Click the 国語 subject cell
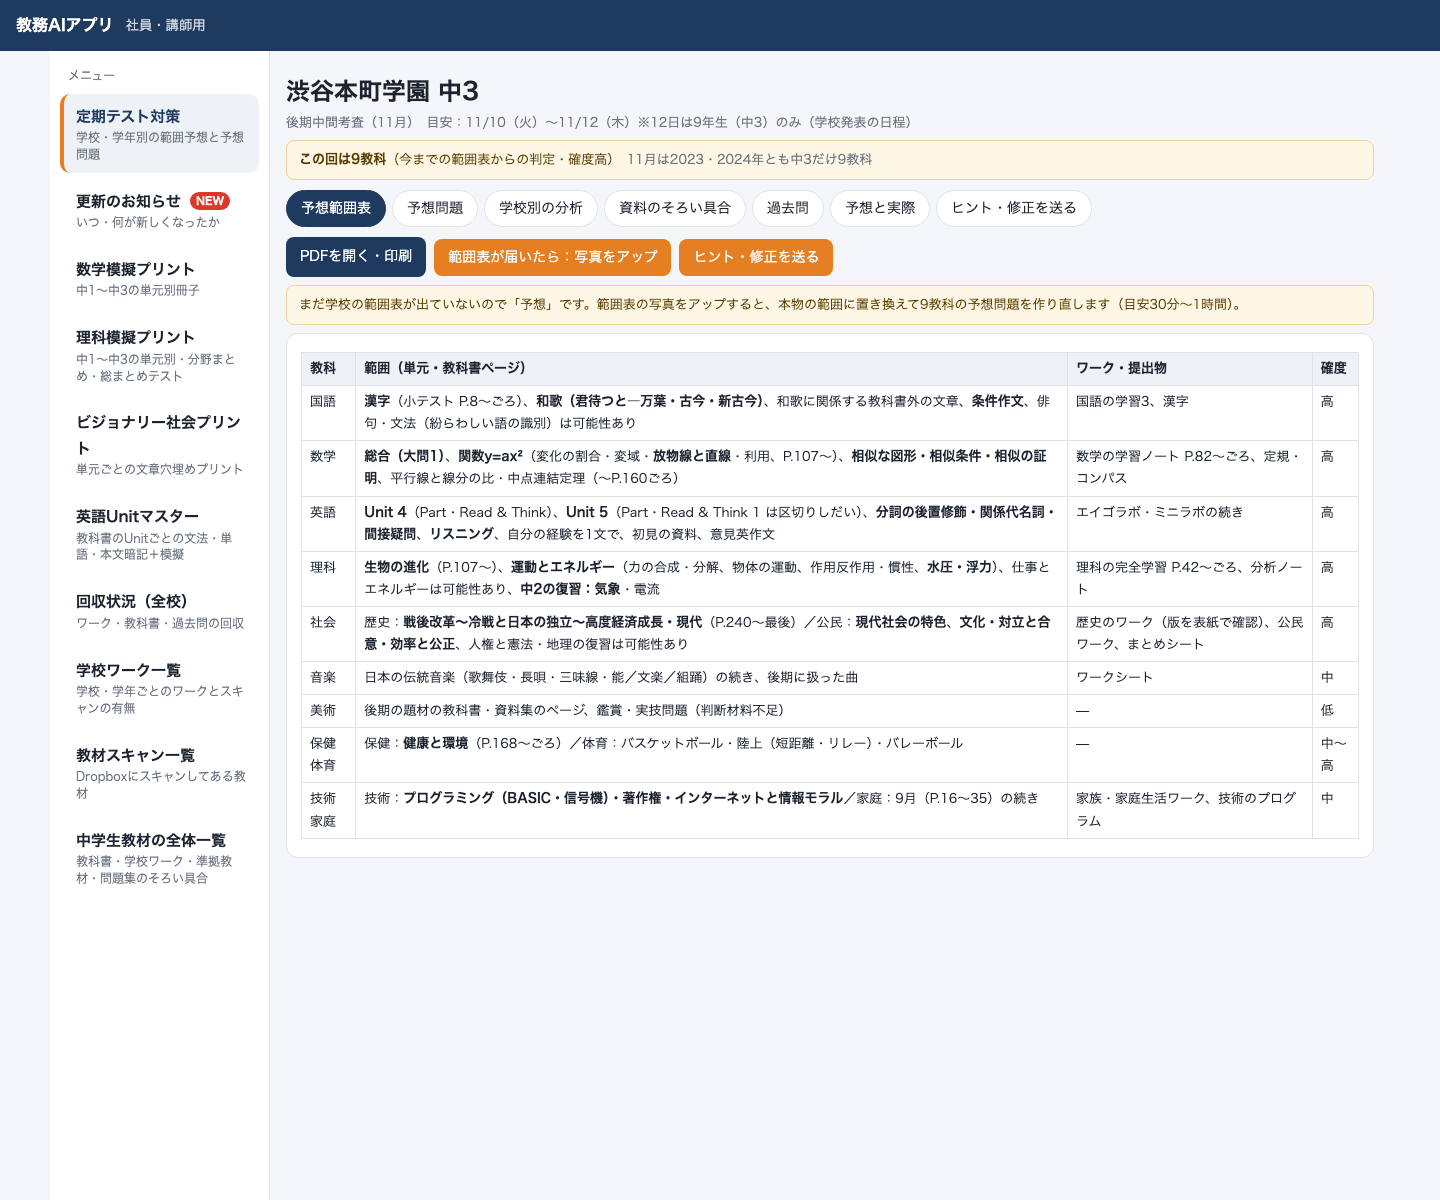This screenshot has width=1440, height=1200. pos(328,413)
